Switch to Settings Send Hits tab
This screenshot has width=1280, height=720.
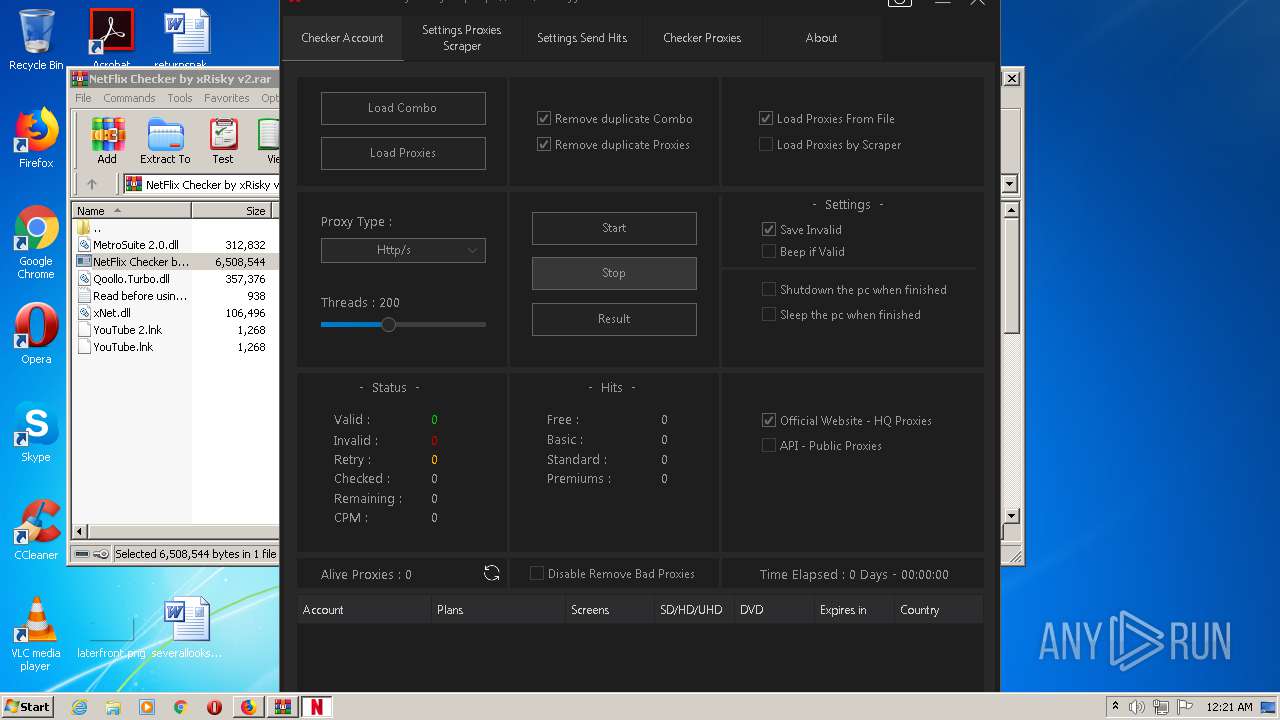click(x=582, y=38)
